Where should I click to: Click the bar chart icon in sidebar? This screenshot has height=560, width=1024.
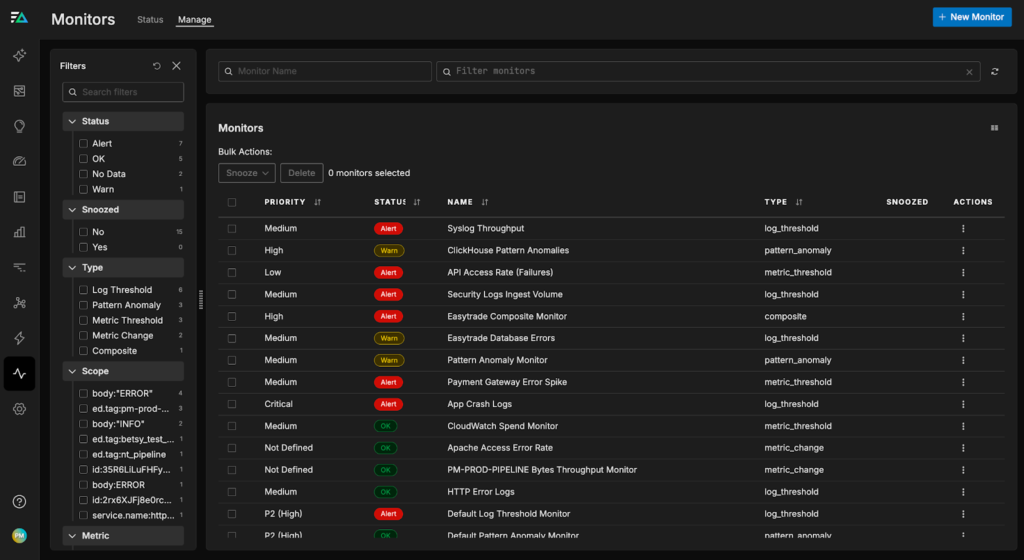[x=19, y=232]
